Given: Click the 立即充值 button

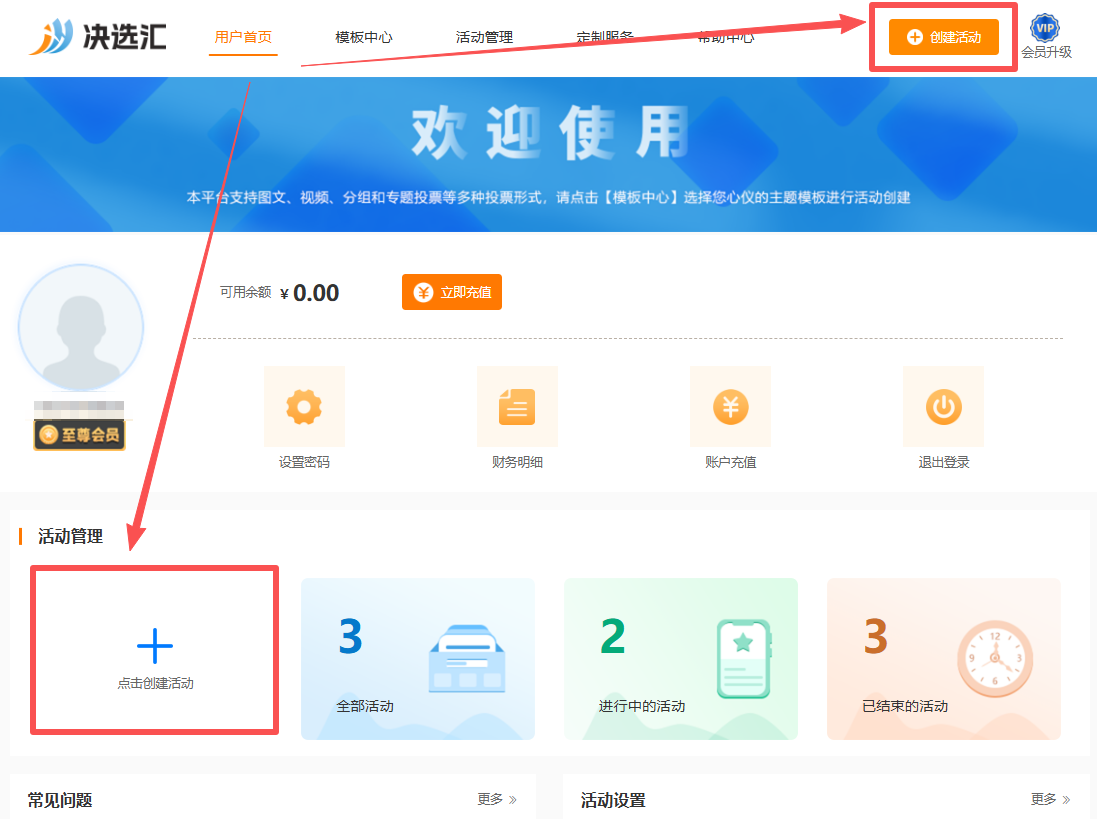Looking at the screenshot, I should tap(452, 292).
